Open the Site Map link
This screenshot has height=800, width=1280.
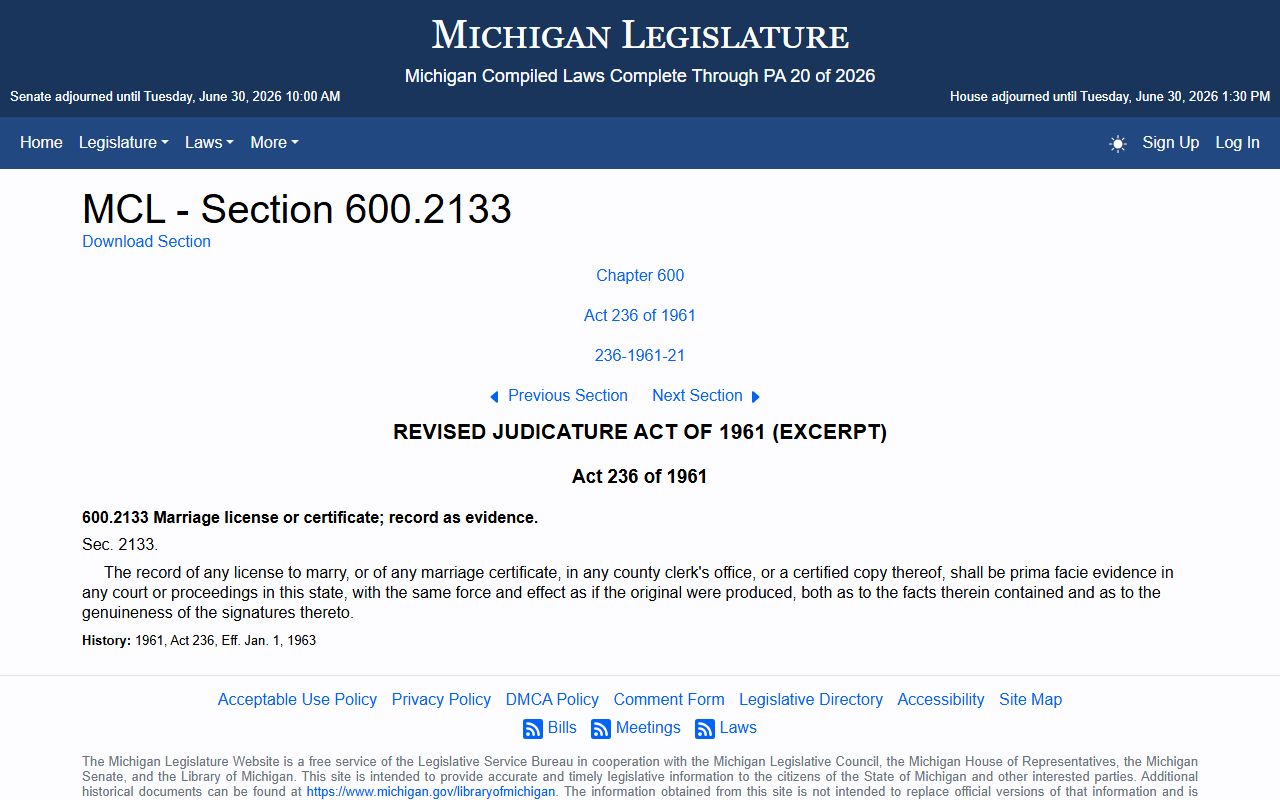1030,699
